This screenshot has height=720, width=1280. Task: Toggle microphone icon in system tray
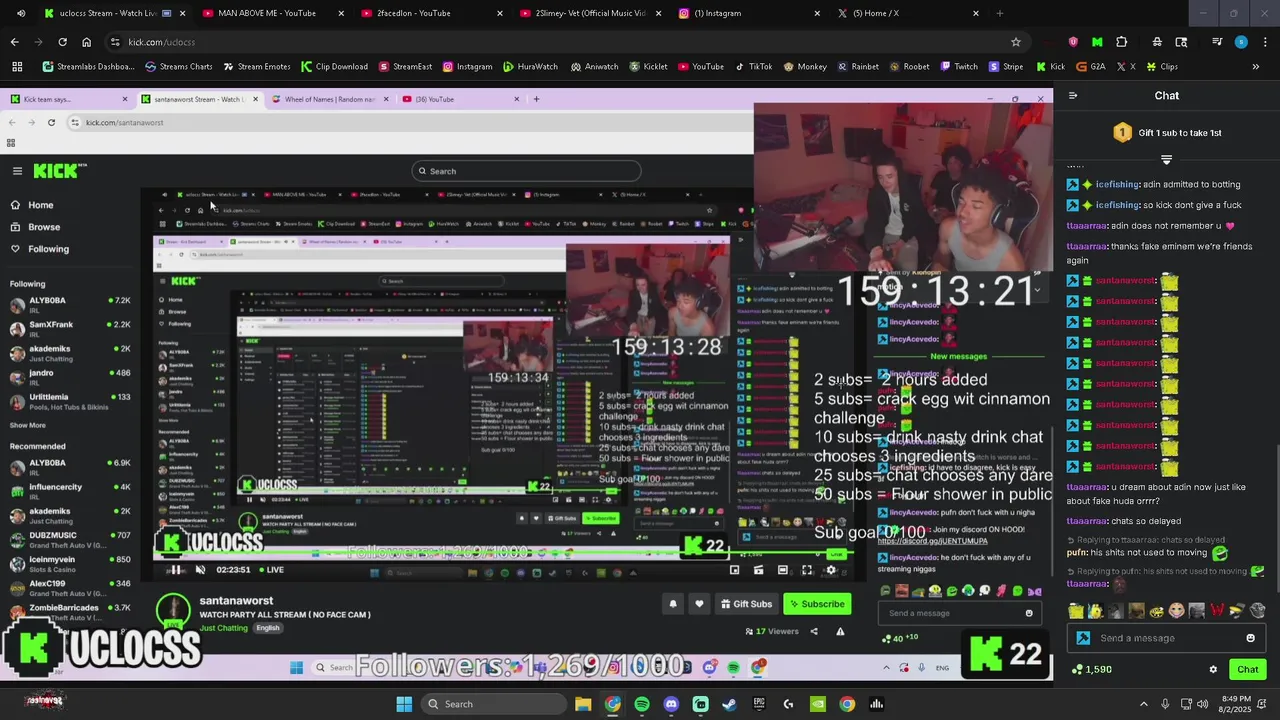click(1165, 704)
